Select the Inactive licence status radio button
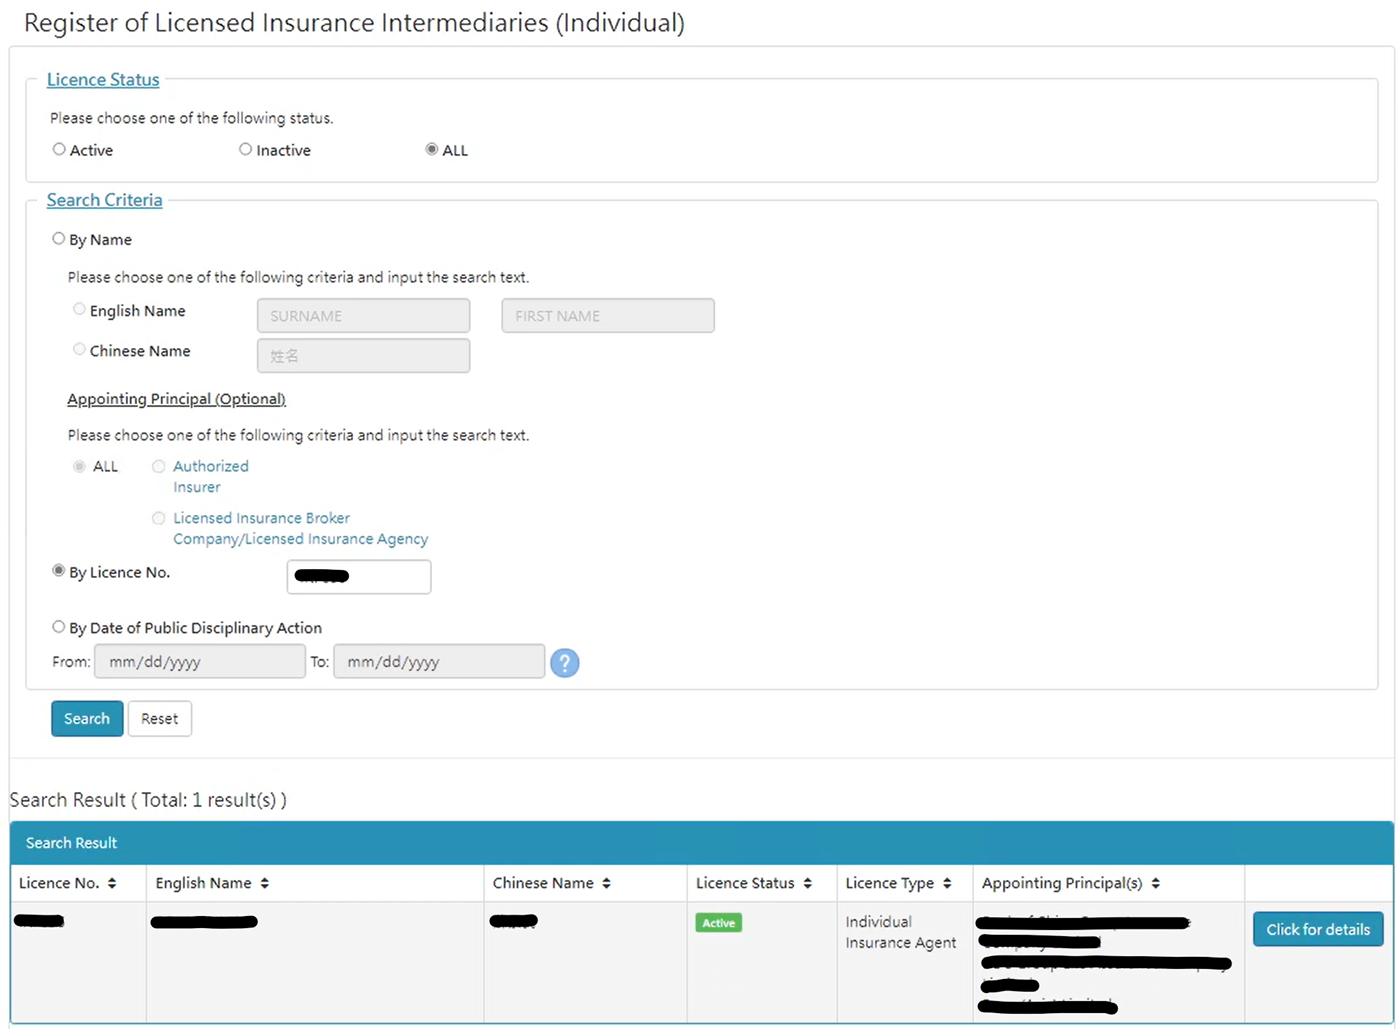1400x1029 pixels. [245, 149]
